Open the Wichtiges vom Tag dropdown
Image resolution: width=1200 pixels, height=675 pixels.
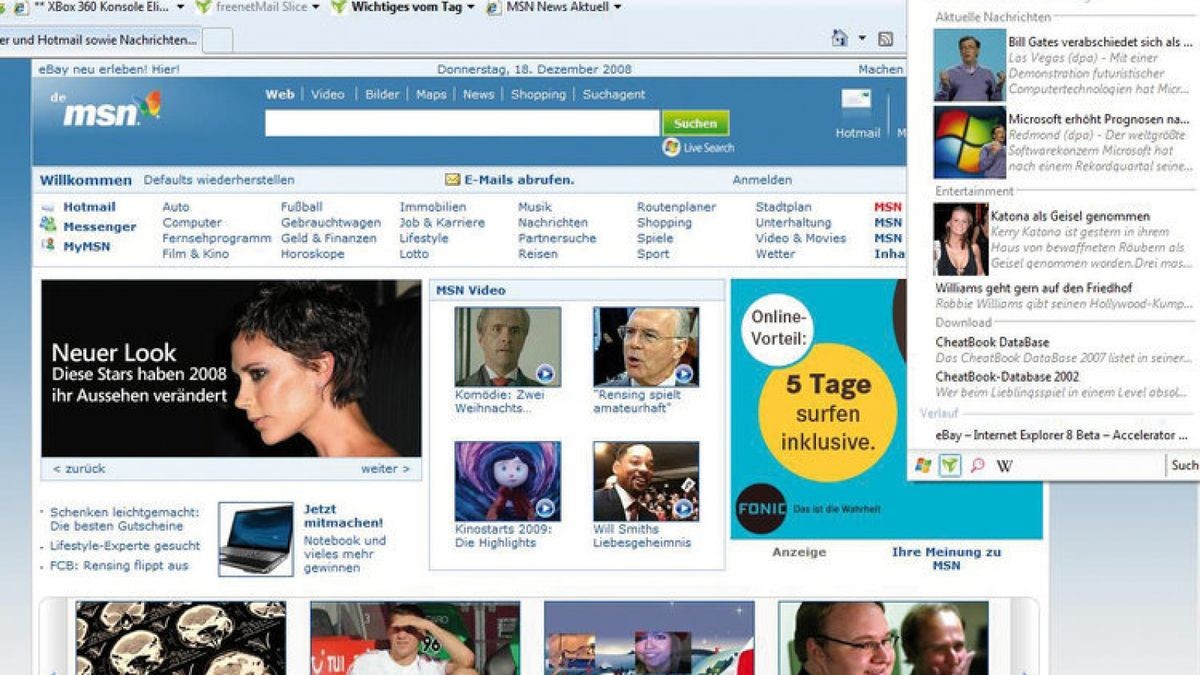[472, 7]
